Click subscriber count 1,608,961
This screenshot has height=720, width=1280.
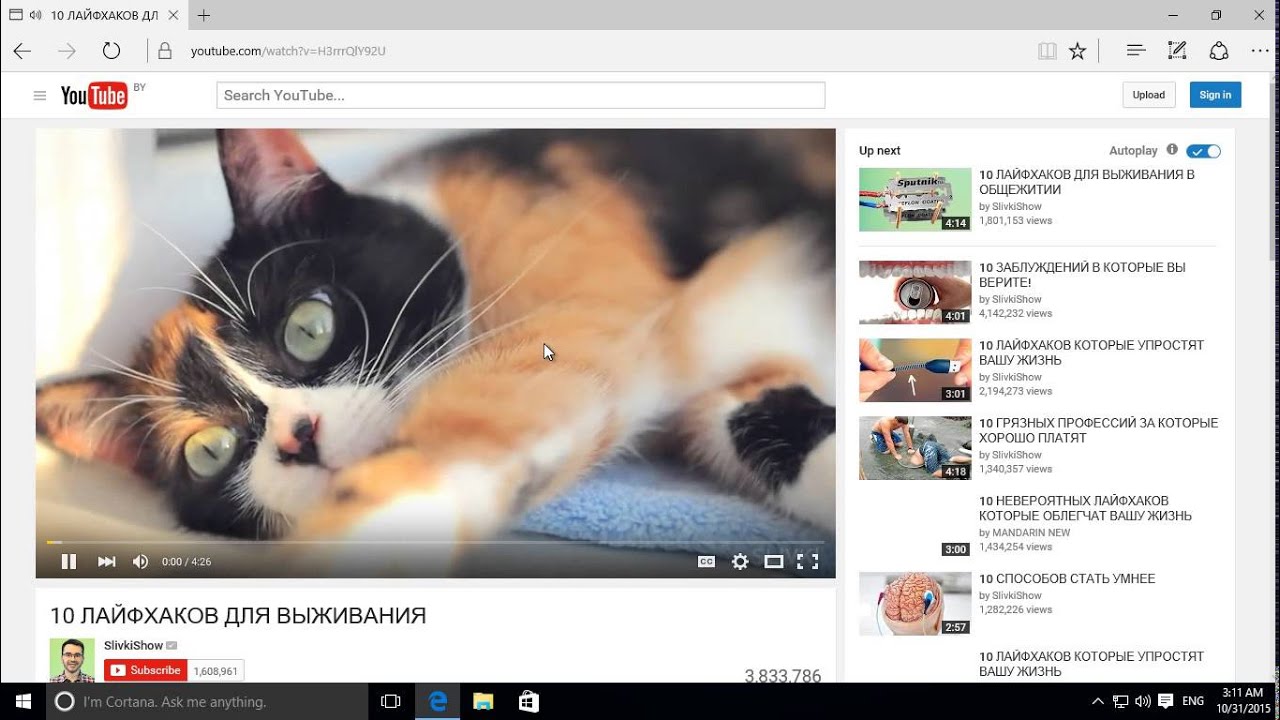(215, 671)
